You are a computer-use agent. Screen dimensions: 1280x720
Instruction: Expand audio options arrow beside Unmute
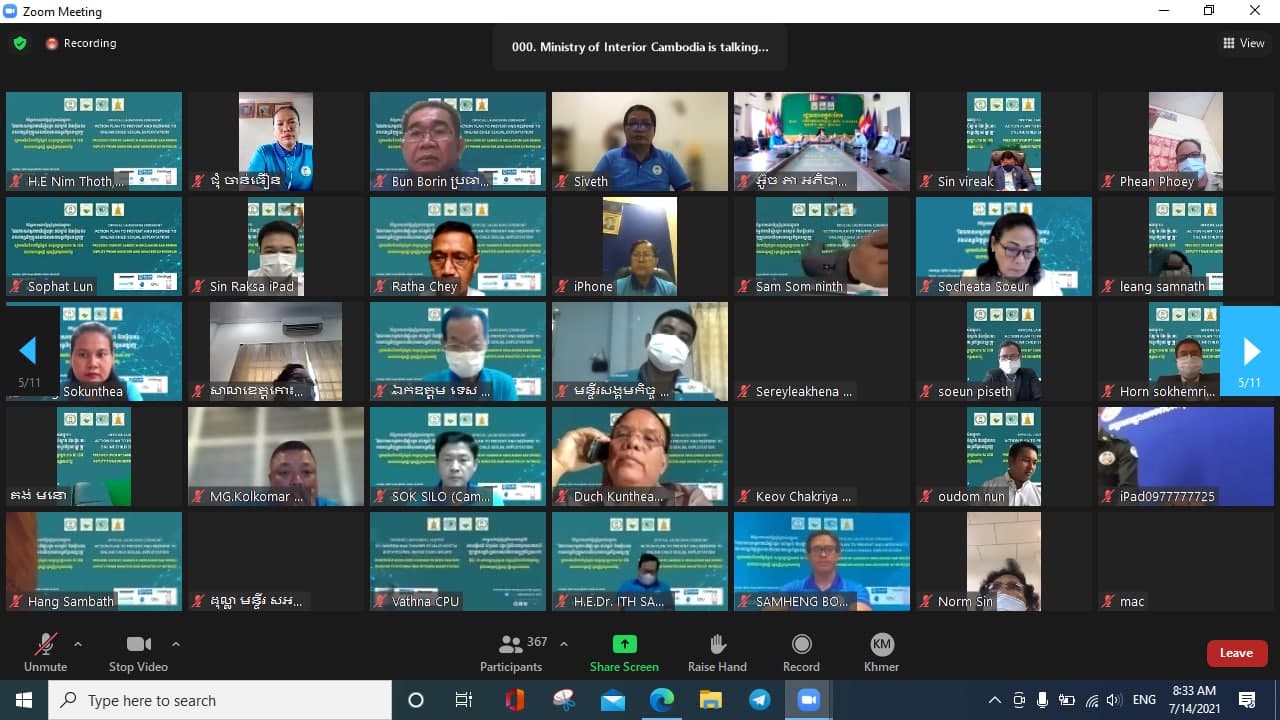(78, 644)
